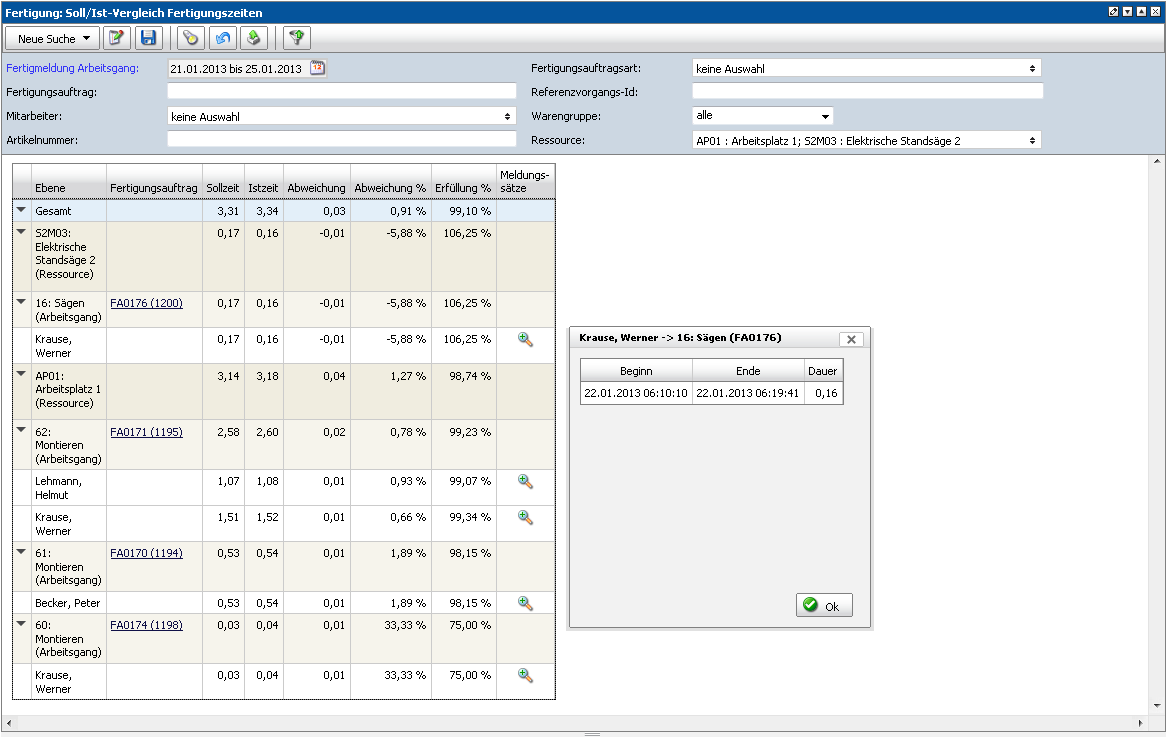
Task: Click the export icon with green arrow
Action: [254, 38]
